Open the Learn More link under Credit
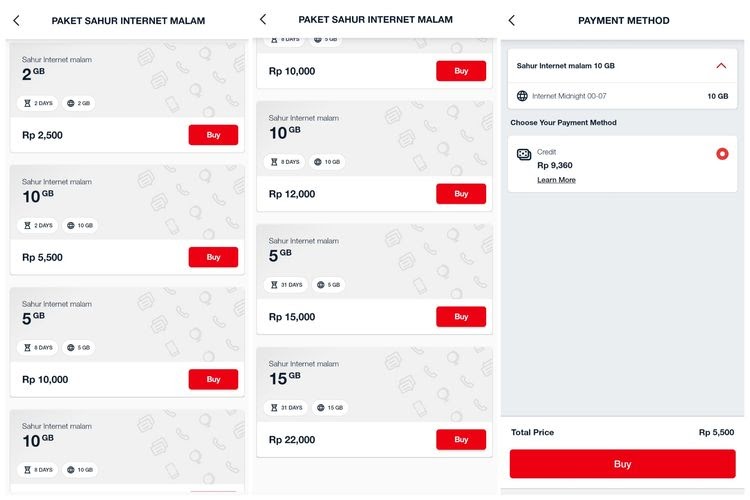This screenshot has height=500, width=750. pyautogui.click(x=556, y=180)
